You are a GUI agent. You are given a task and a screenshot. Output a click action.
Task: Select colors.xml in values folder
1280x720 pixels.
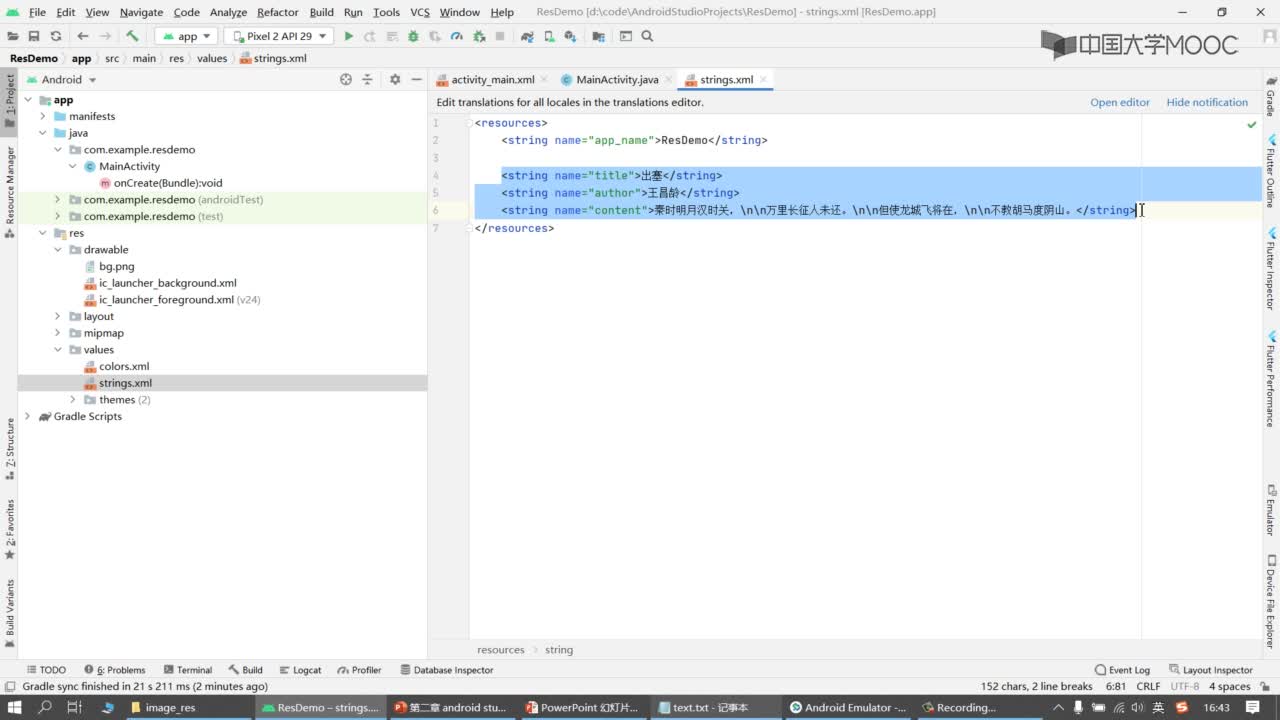pos(124,366)
